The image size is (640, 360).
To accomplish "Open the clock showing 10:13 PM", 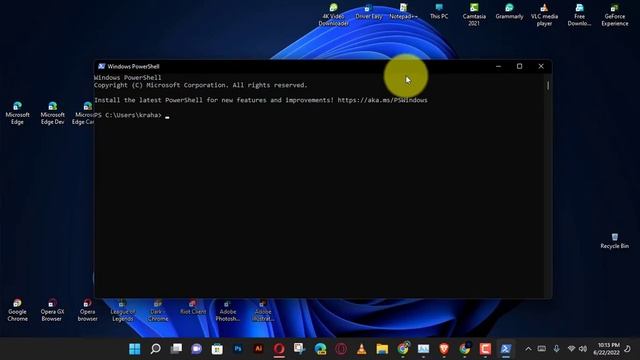I will click(607, 349).
